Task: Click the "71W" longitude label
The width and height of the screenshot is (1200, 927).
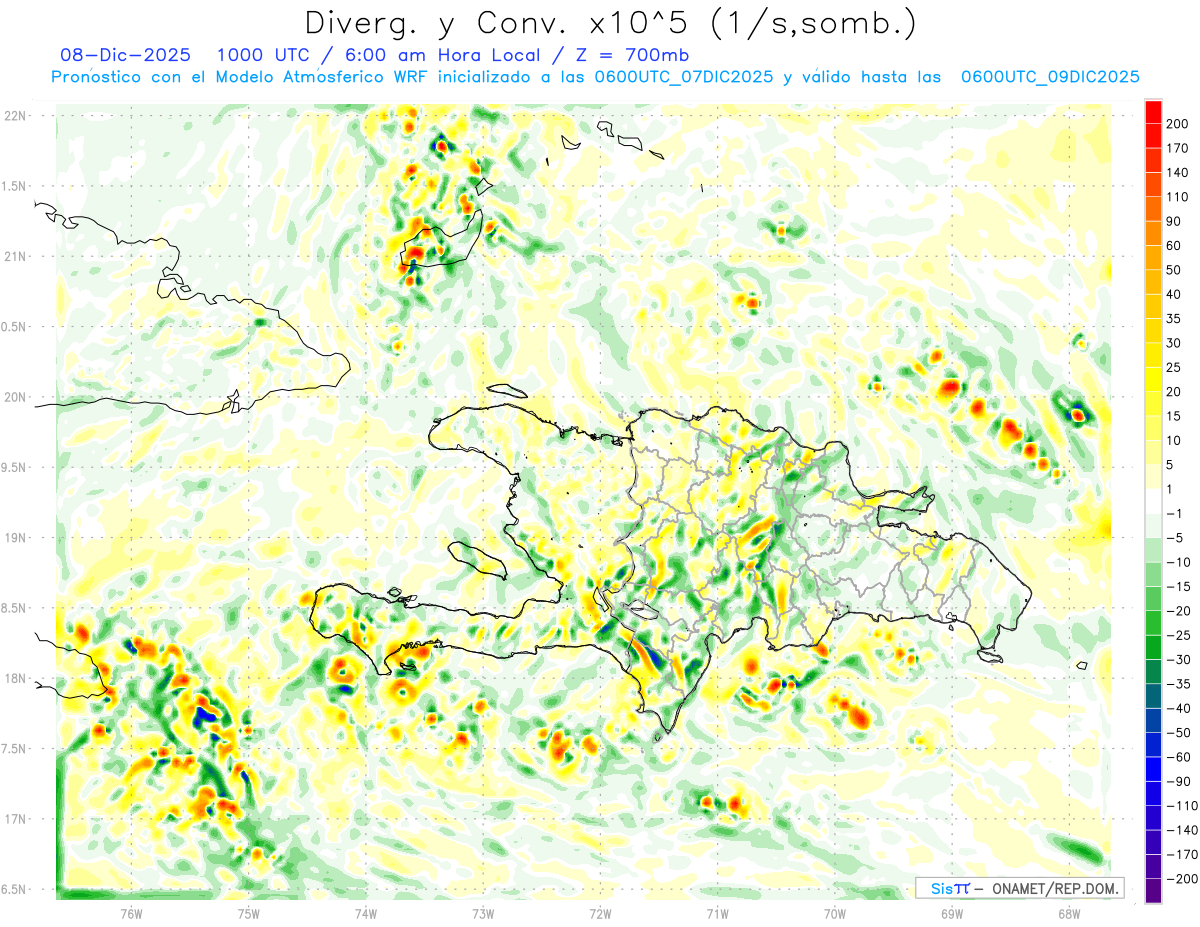Action: click(x=717, y=913)
